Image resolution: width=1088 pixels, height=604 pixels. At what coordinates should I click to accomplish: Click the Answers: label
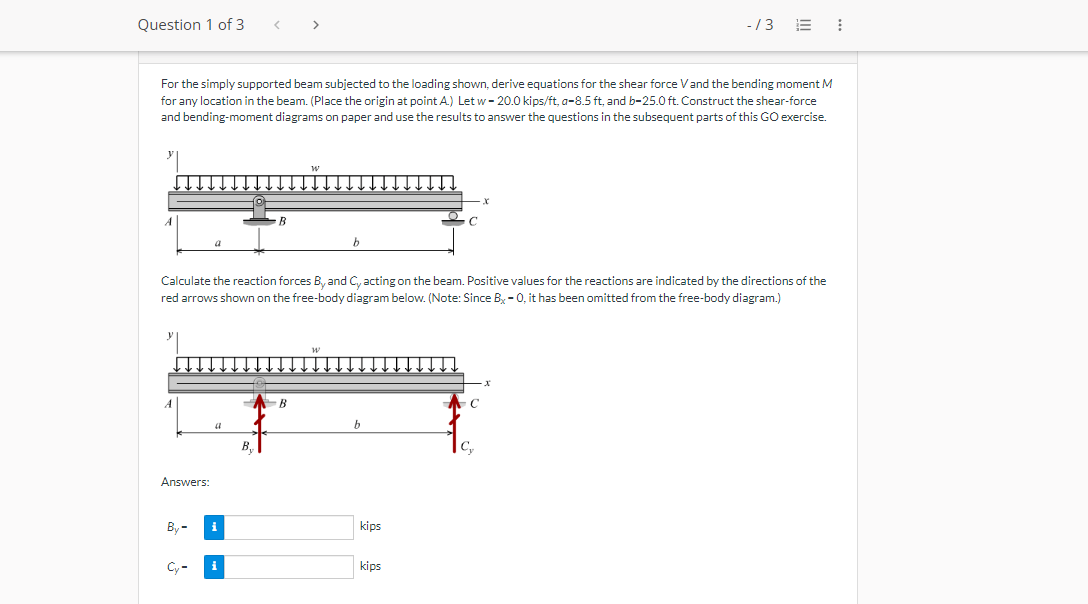click(x=180, y=481)
